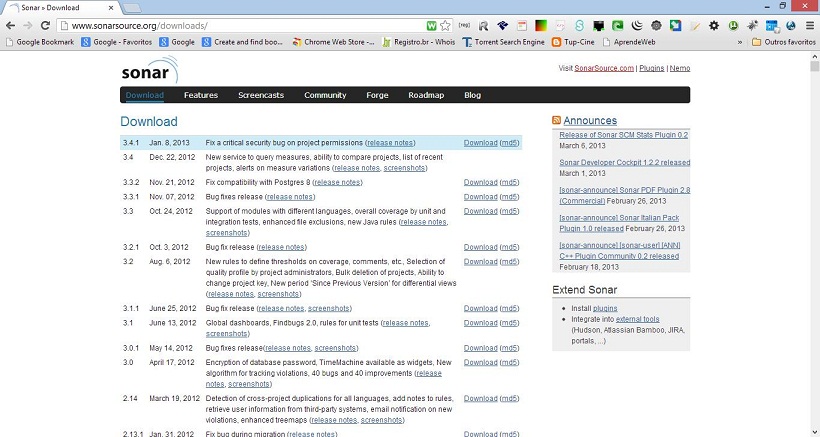Viewport: 820px width, 437px height.
Task: Open the Forge nav item
Action: pos(377,95)
